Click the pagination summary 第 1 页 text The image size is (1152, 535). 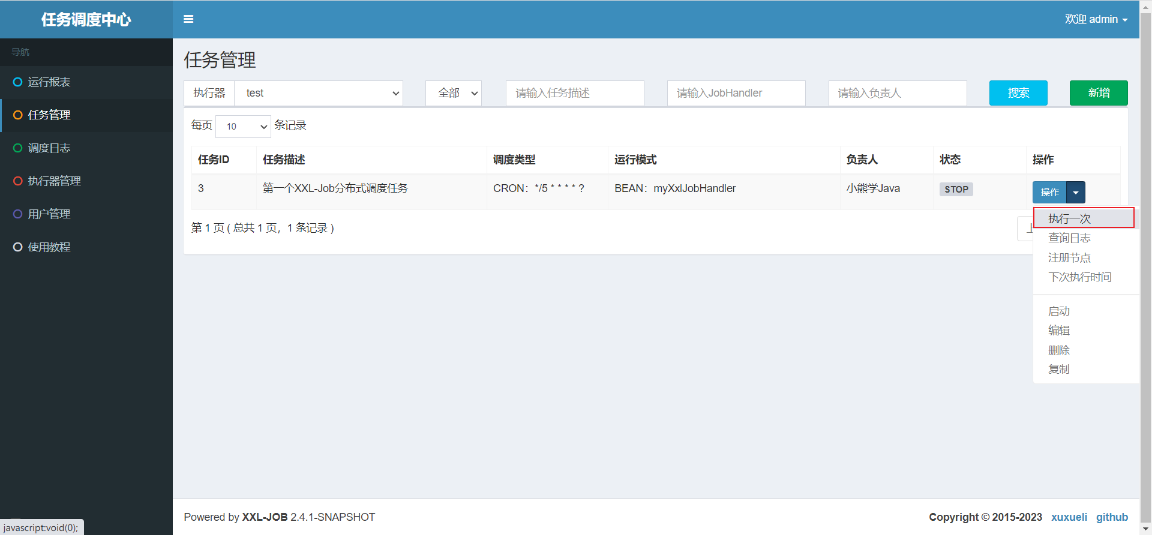point(263,228)
